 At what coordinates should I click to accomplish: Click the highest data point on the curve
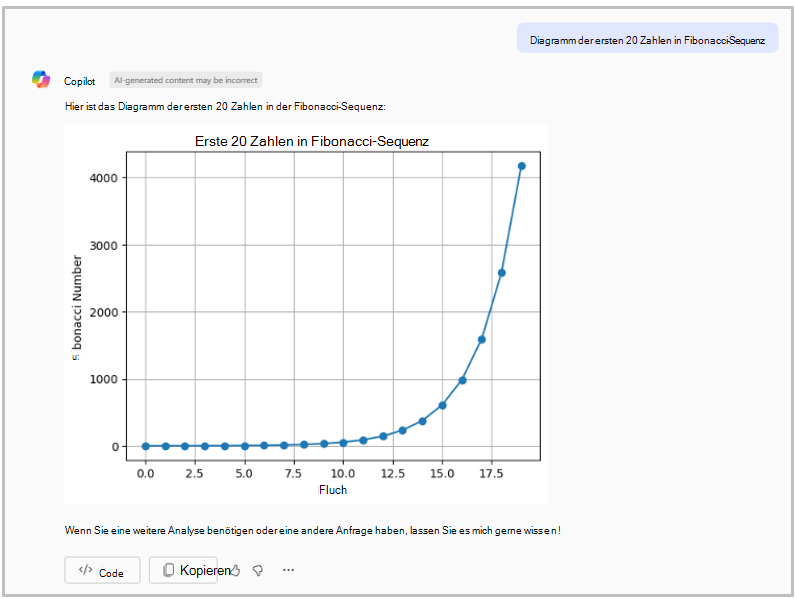(521, 166)
